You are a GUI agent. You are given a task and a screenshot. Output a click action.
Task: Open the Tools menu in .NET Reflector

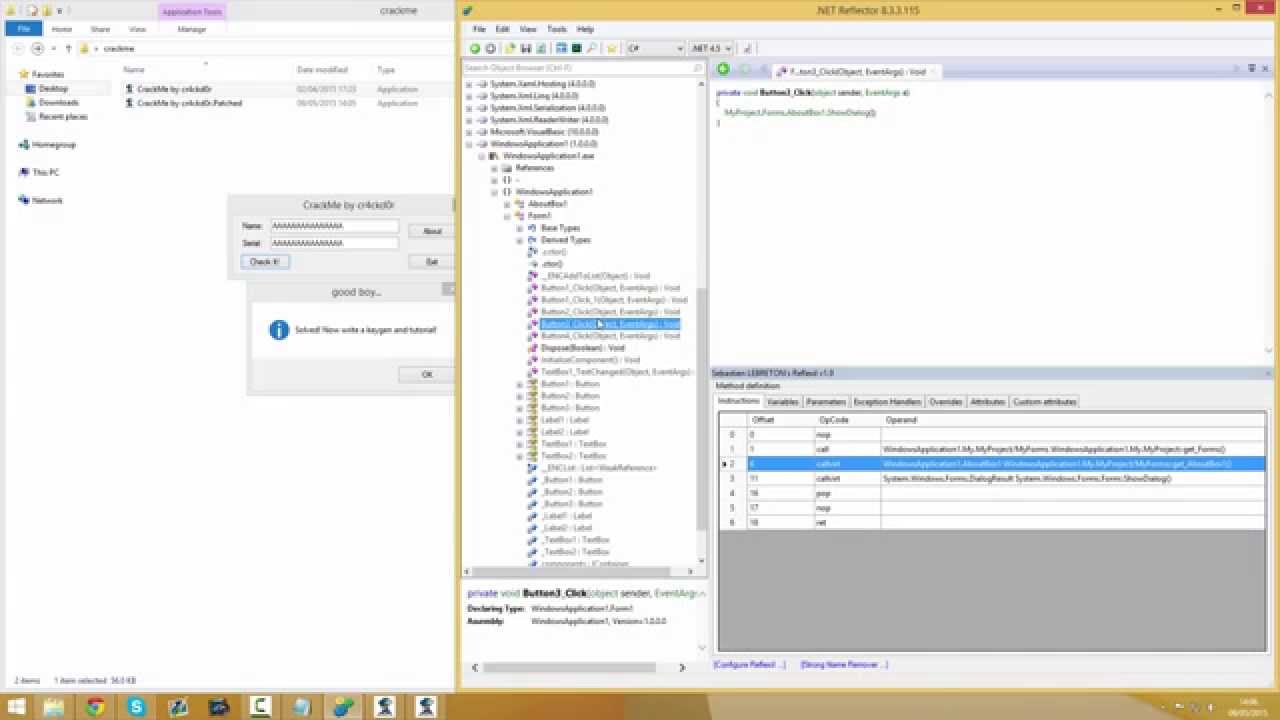557,29
